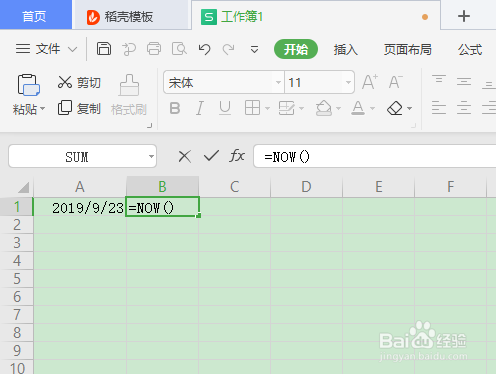This screenshot has height=374, width=496.
Task: Select column D header
Action: (306, 187)
